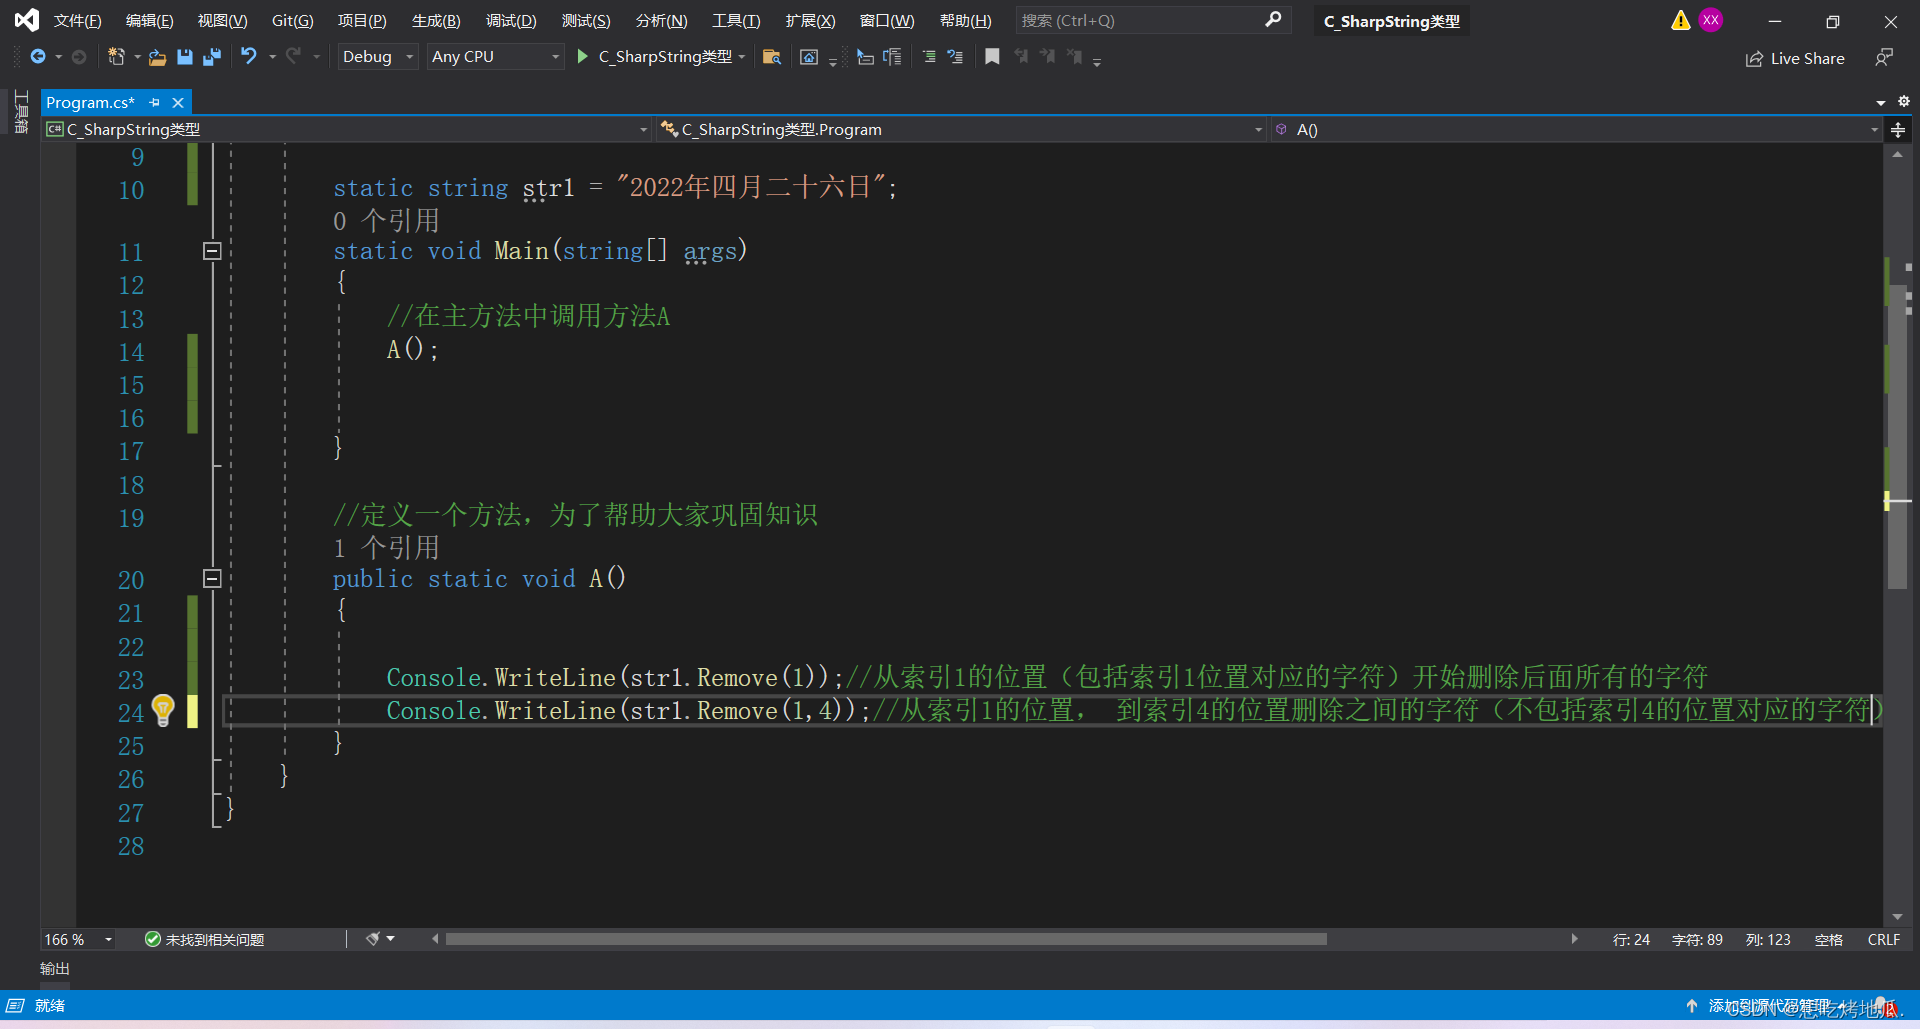The width and height of the screenshot is (1920, 1029).
Task: Collapse method A at line 20
Action: tap(212, 578)
